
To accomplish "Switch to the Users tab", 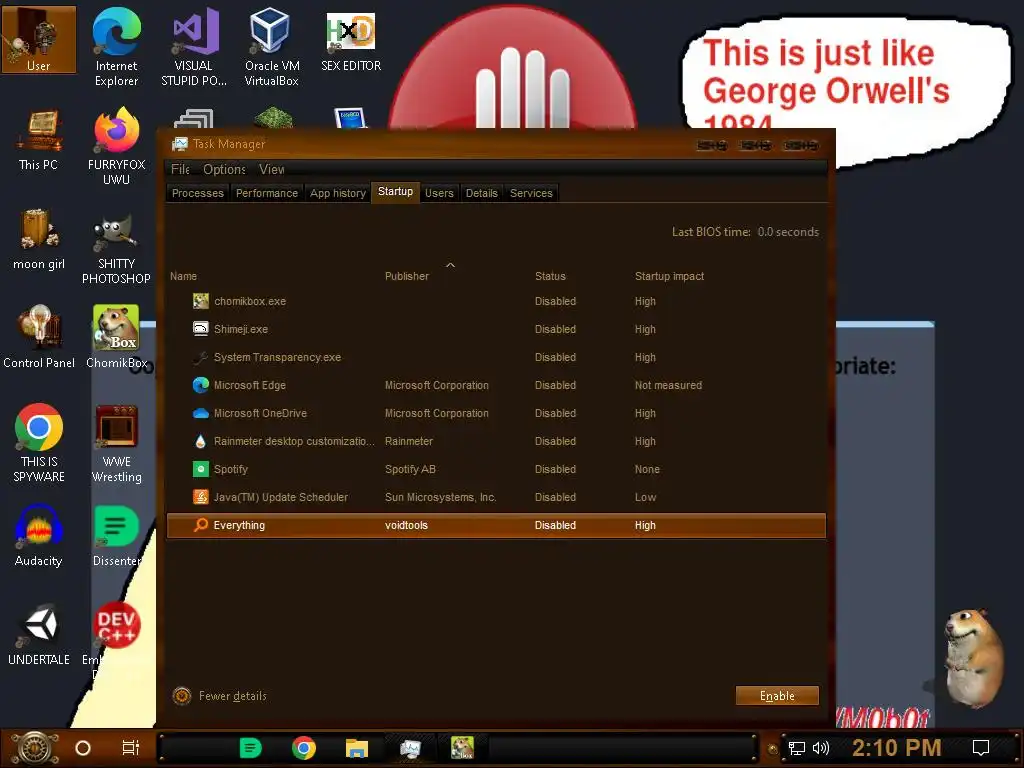I will pyautogui.click(x=439, y=193).
